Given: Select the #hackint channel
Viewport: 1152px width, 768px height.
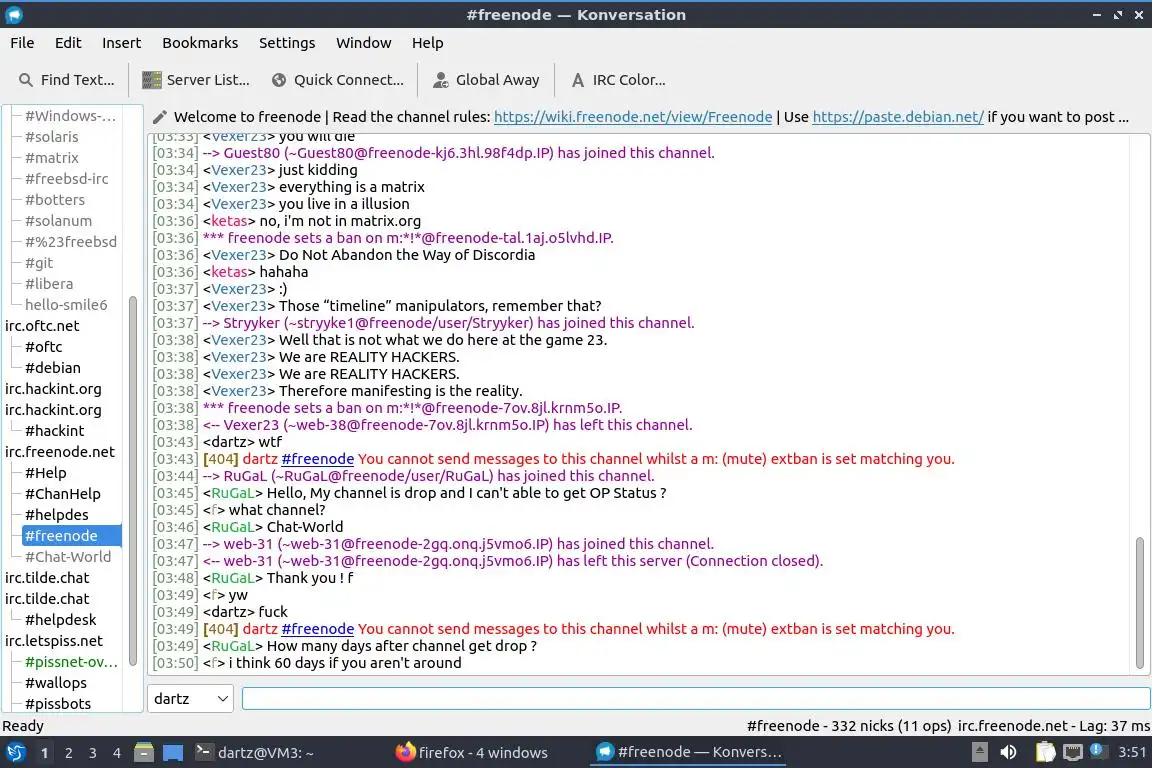Looking at the screenshot, I should point(54,431).
